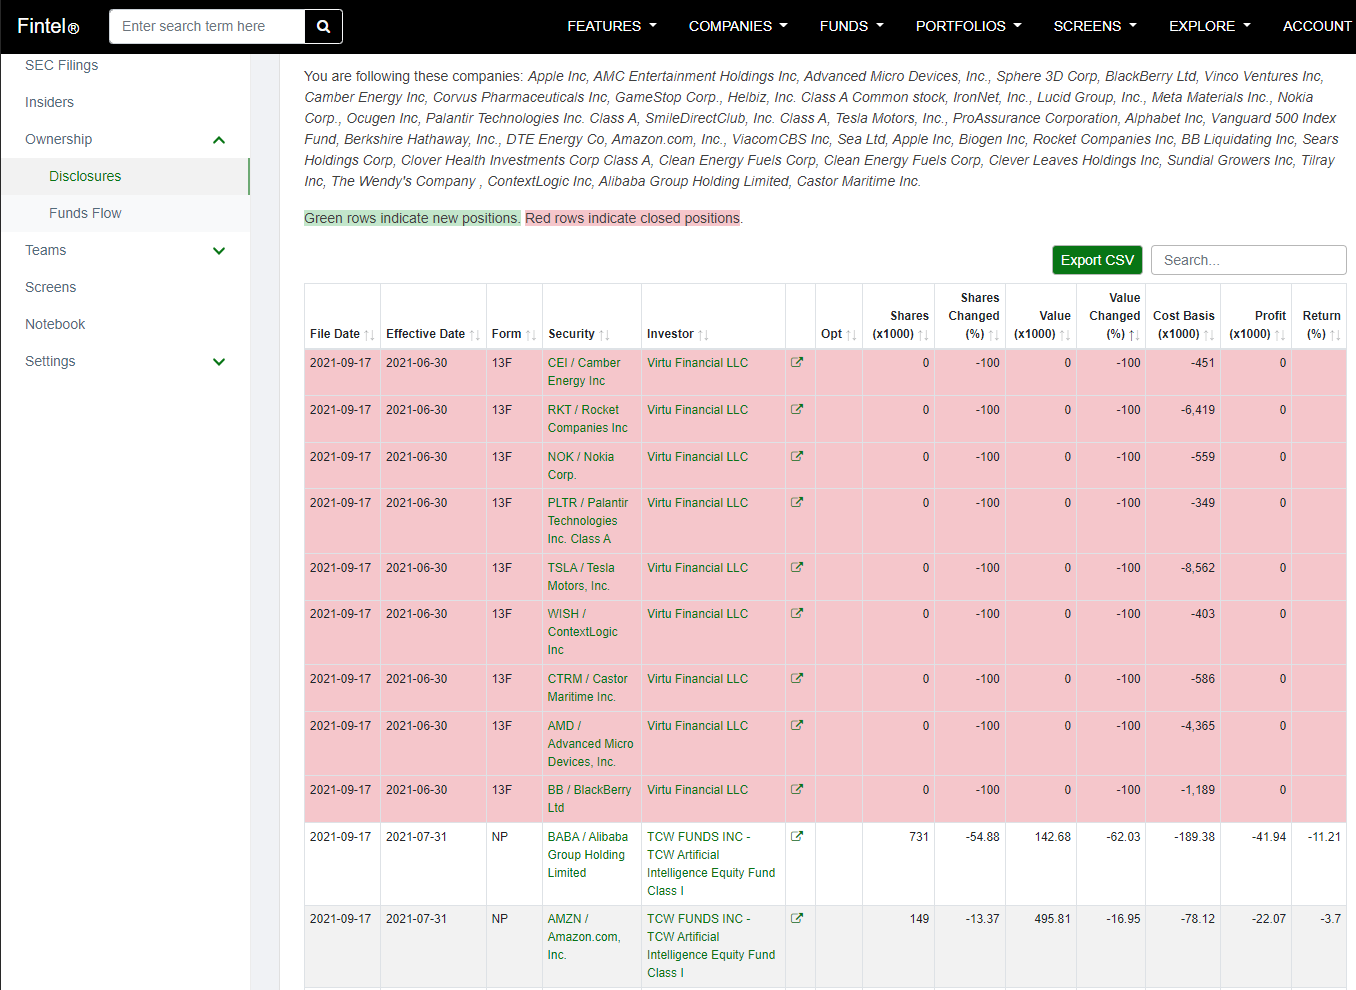Open external link icon for Alibaba row
Image resolution: width=1356 pixels, height=990 pixels.
tap(797, 836)
